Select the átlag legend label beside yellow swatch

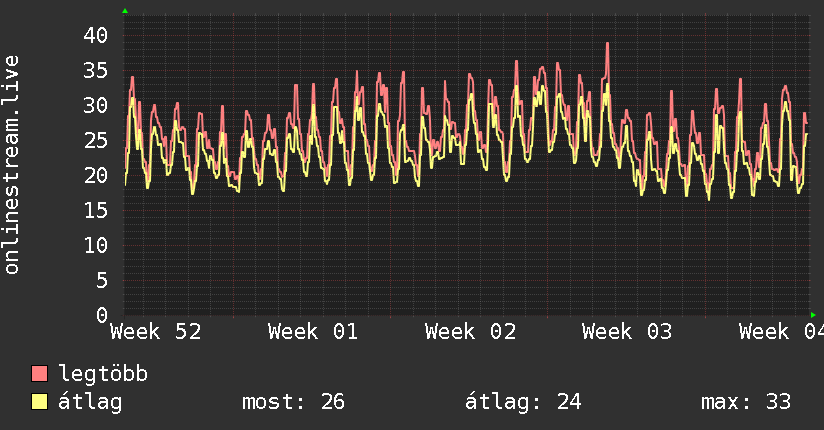point(90,402)
